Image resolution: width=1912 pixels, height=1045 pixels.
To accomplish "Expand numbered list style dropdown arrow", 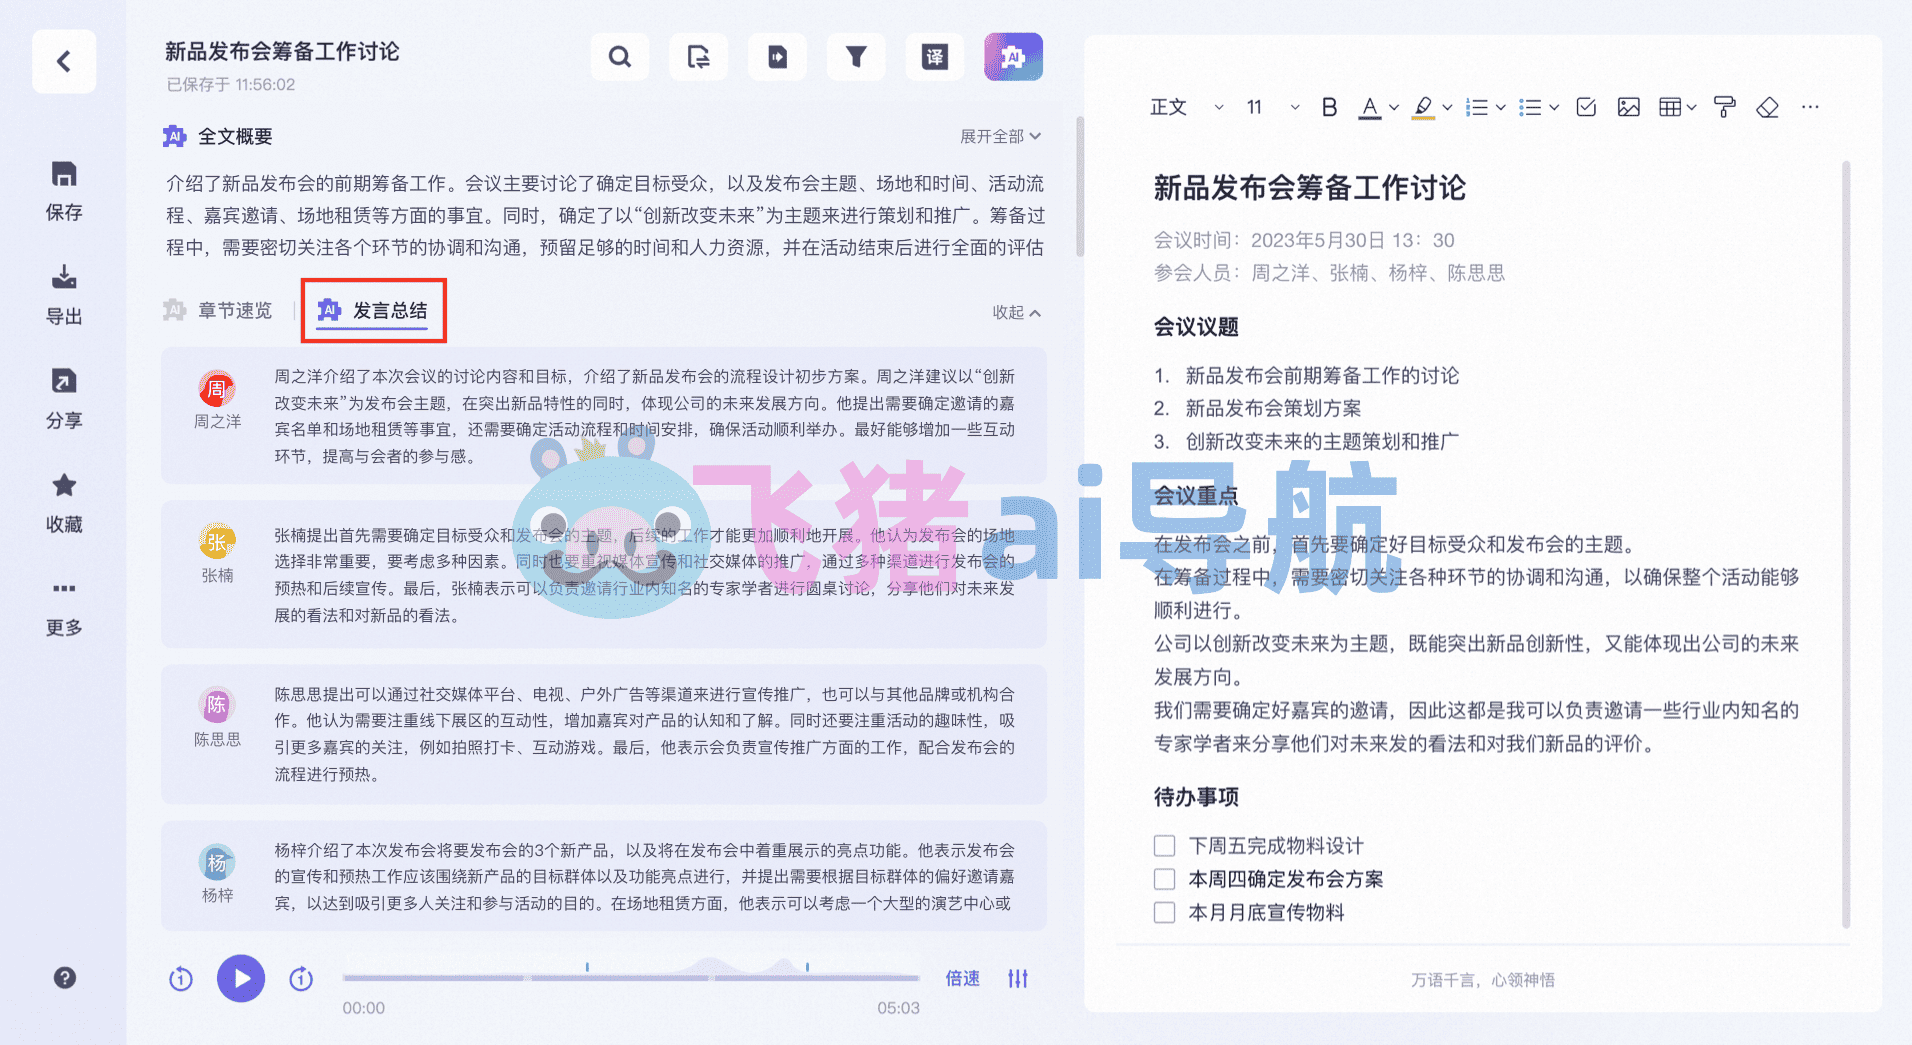I will pos(1500,107).
